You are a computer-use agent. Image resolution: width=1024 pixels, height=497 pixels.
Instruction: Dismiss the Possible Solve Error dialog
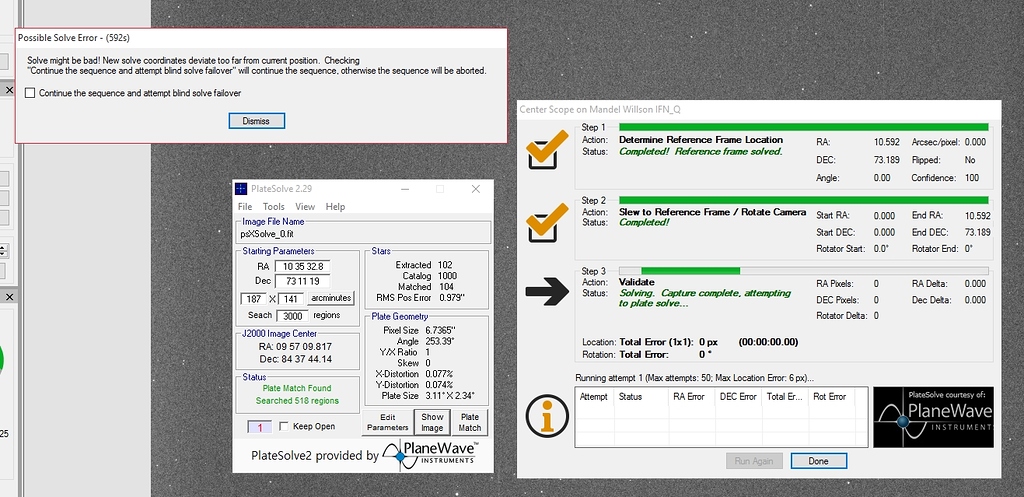pyautogui.click(x=256, y=121)
